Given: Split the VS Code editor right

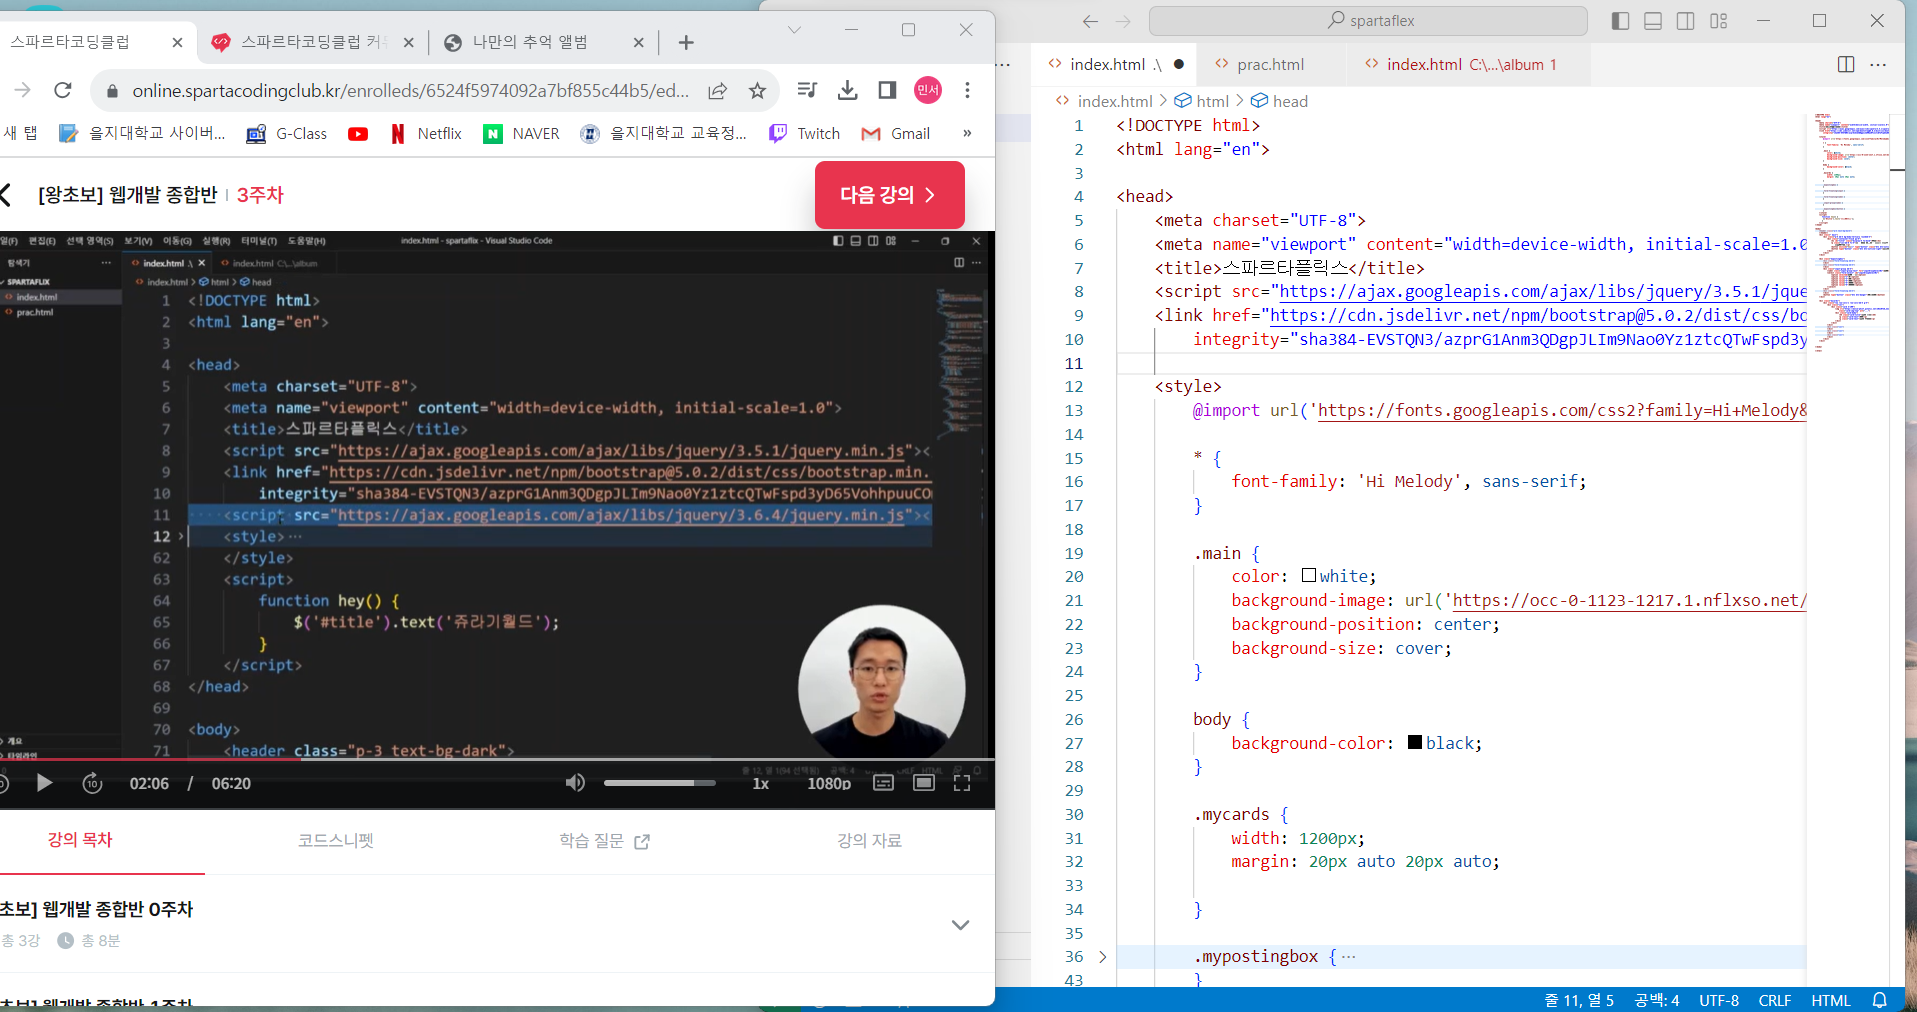Looking at the screenshot, I should pos(1846,64).
